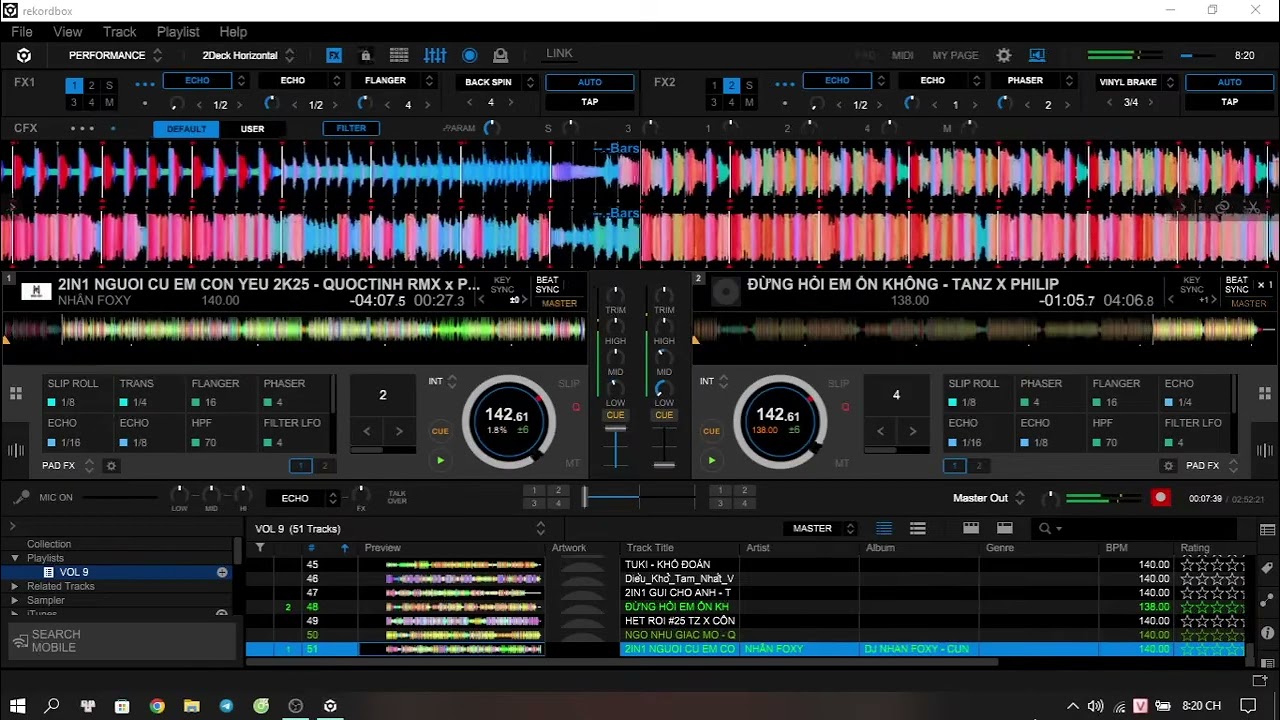
Task: Open the info panel icon on right sidebar
Action: 1268,633
